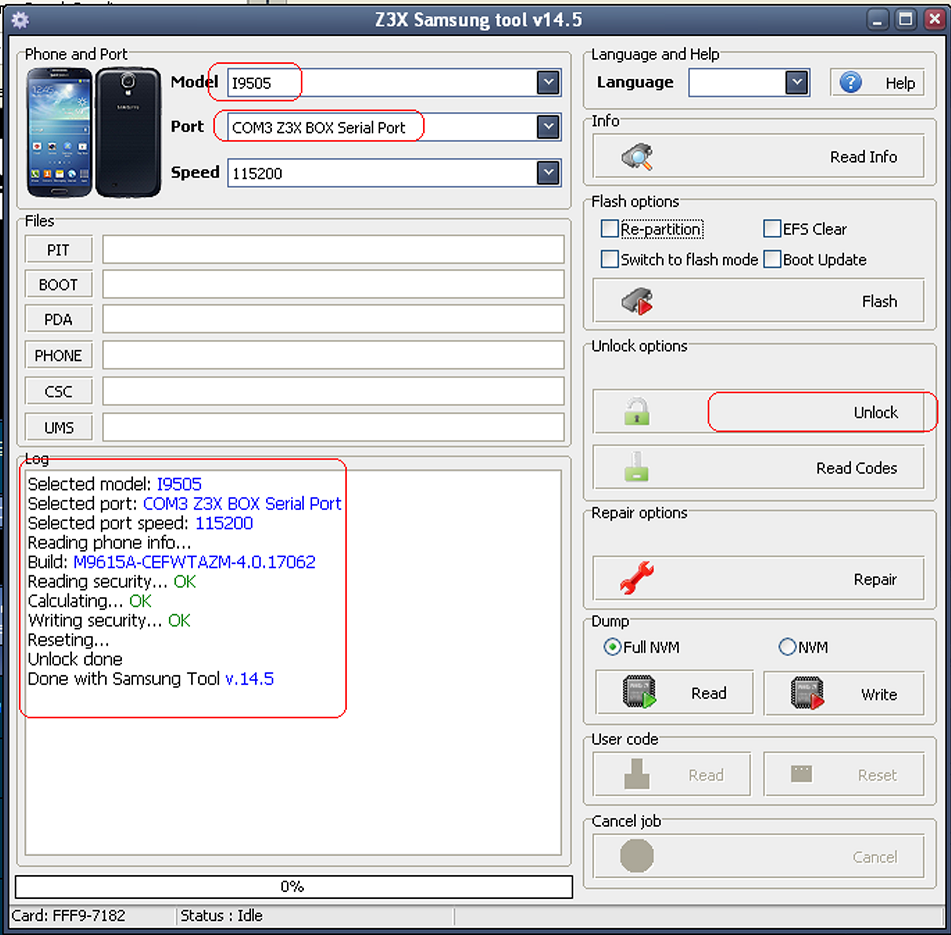Click the gear icon in title bar
Viewport: 951px width, 935px height.
(20, 21)
